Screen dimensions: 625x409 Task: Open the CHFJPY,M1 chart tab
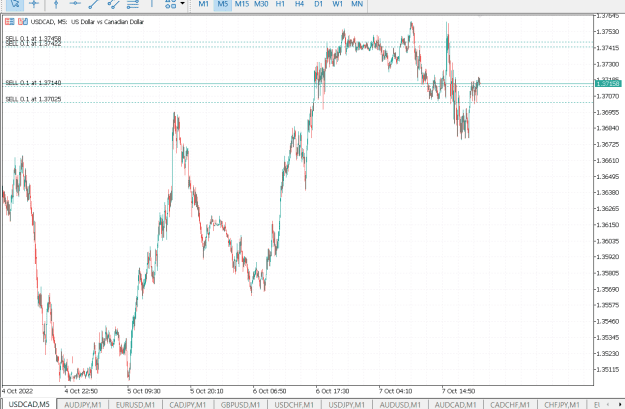pos(562,405)
